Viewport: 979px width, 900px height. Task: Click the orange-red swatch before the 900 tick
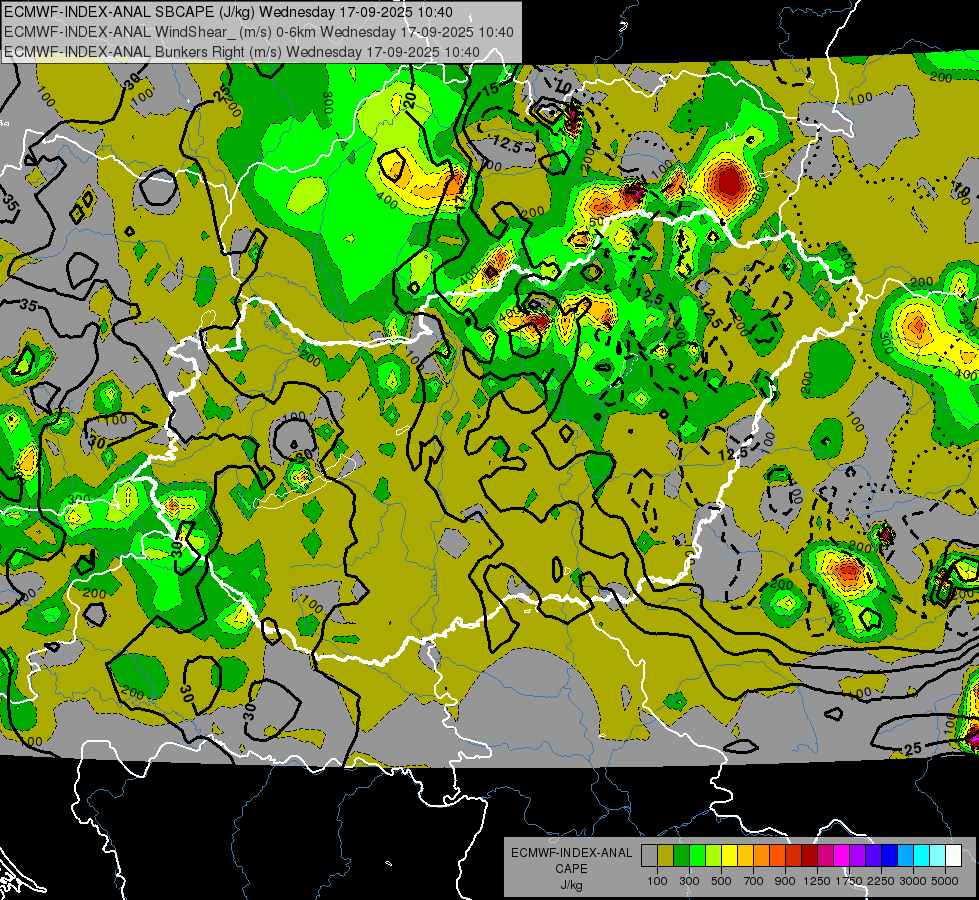pyautogui.click(x=777, y=856)
